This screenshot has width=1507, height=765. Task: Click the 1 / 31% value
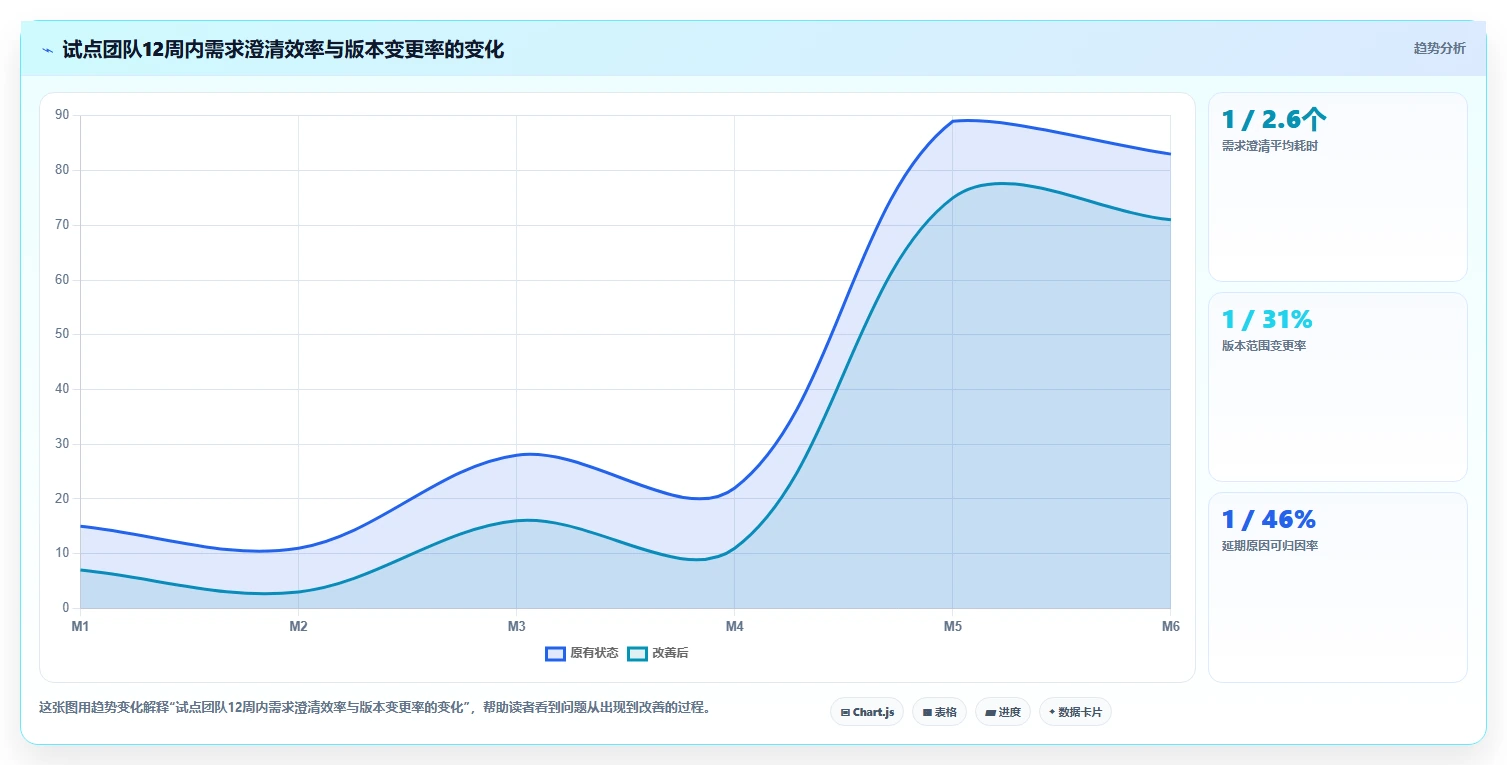[1267, 320]
